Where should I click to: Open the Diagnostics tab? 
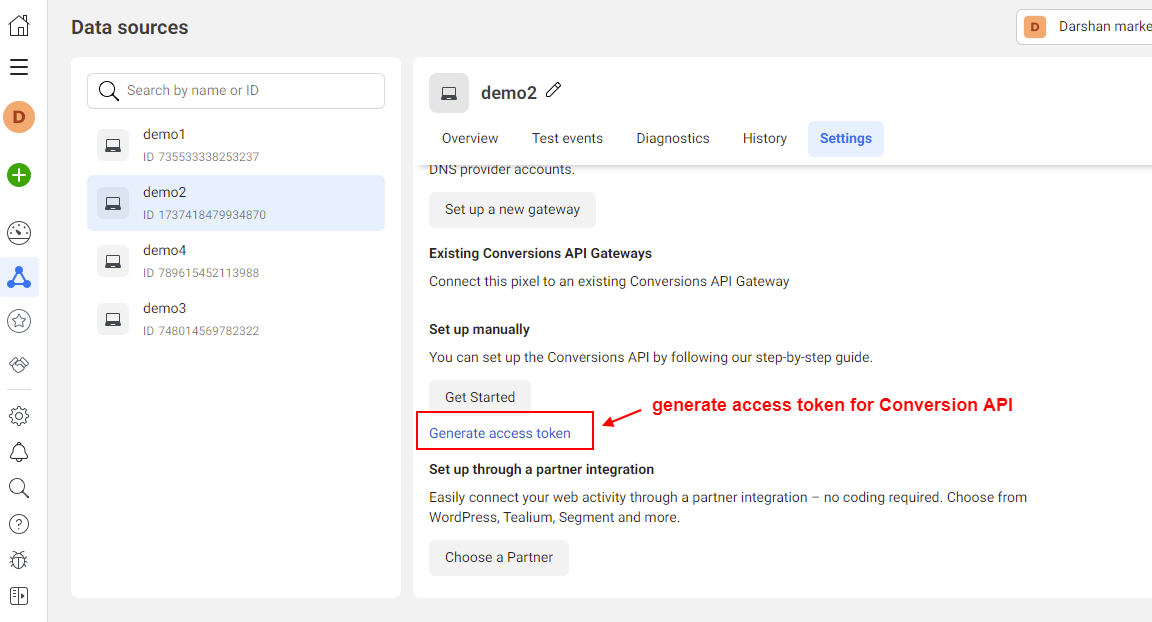pyautogui.click(x=672, y=138)
